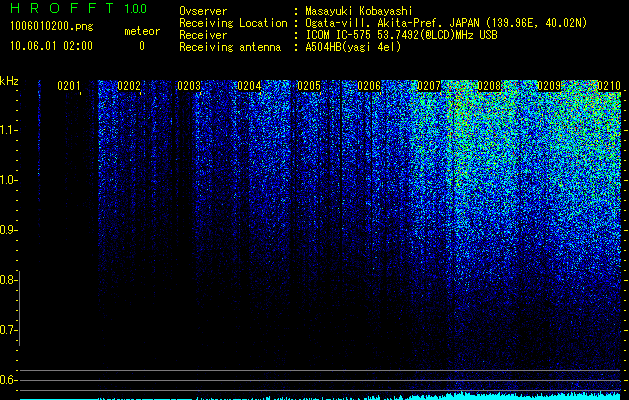
Task: Click the meteor label
Action: pos(142,31)
